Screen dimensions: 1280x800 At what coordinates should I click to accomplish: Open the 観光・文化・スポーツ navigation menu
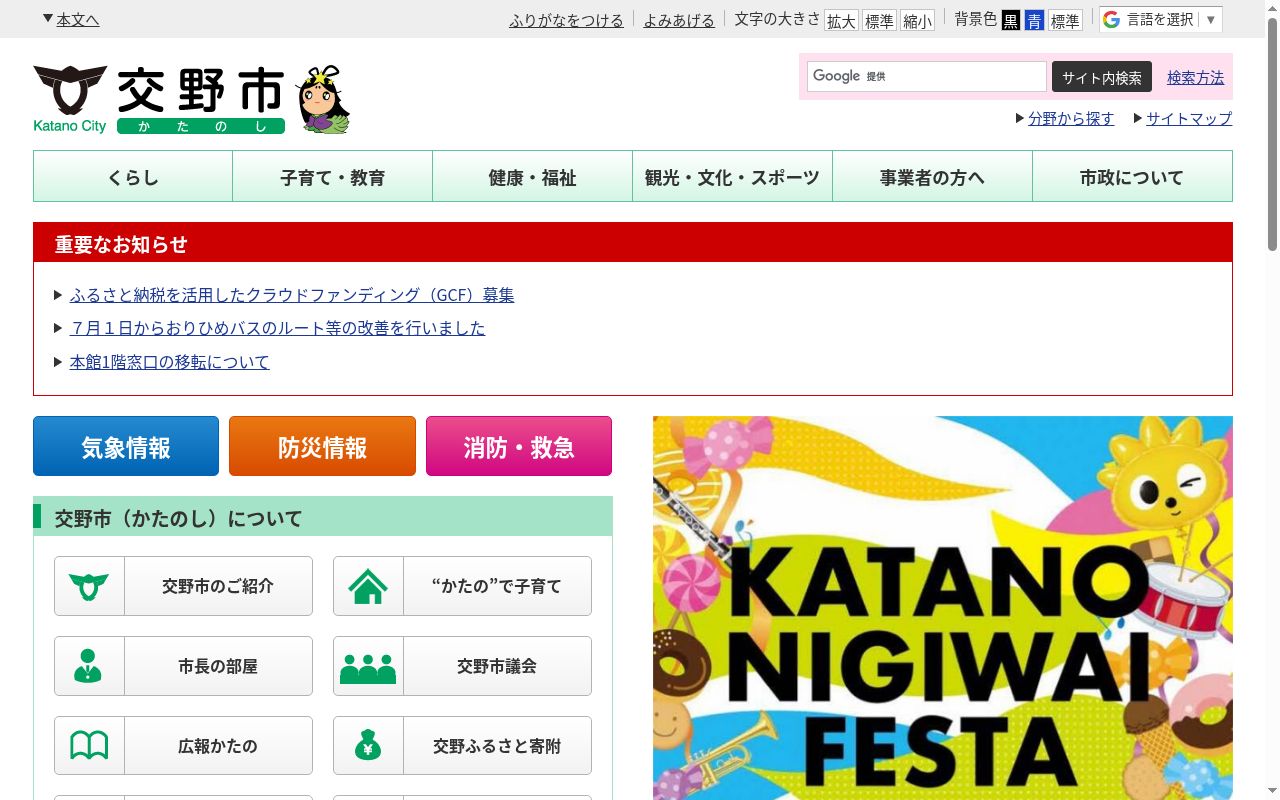[x=733, y=177]
